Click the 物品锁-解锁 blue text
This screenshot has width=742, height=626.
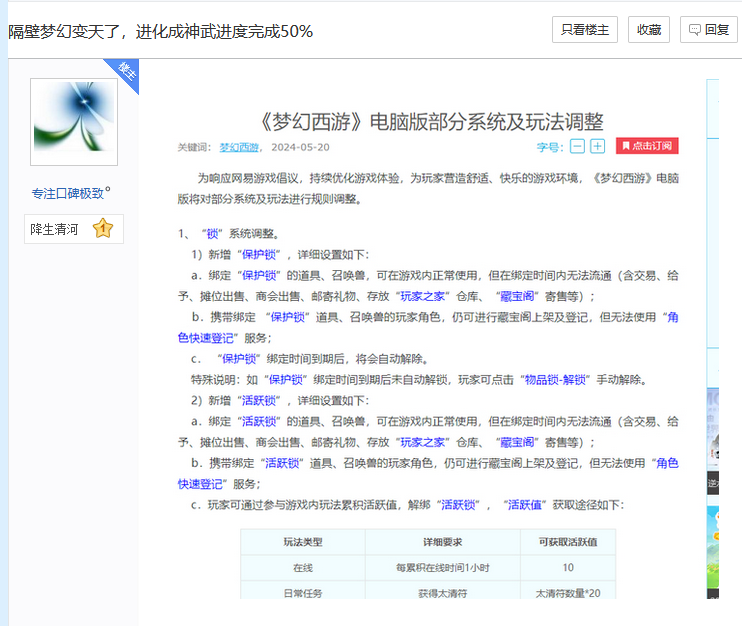click(554, 379)
